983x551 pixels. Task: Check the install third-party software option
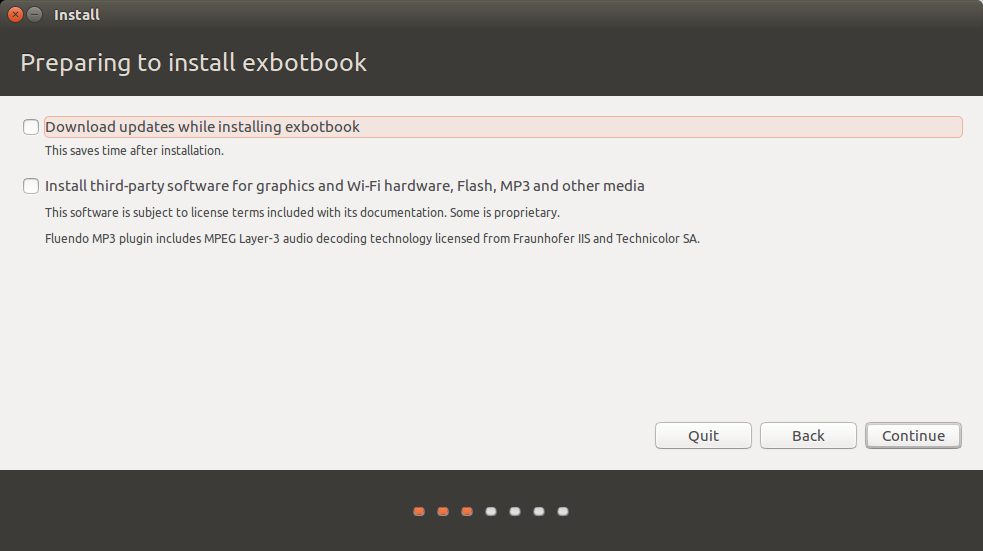(31, 186)
